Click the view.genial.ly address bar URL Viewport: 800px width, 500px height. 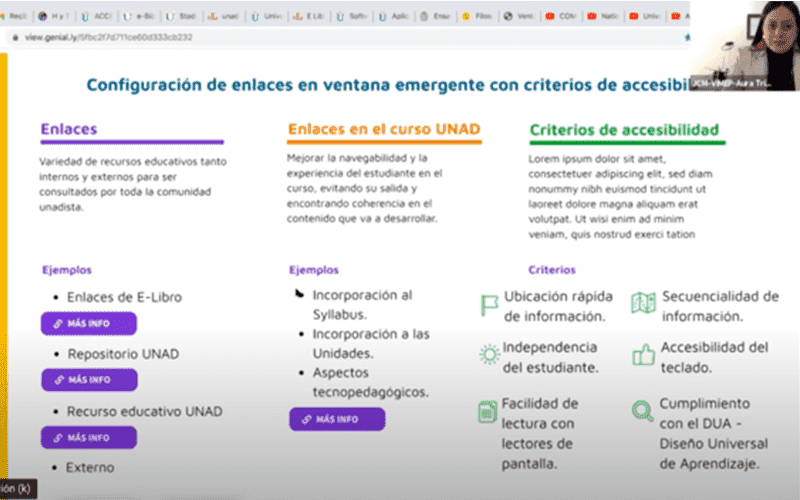click(109, 37)
